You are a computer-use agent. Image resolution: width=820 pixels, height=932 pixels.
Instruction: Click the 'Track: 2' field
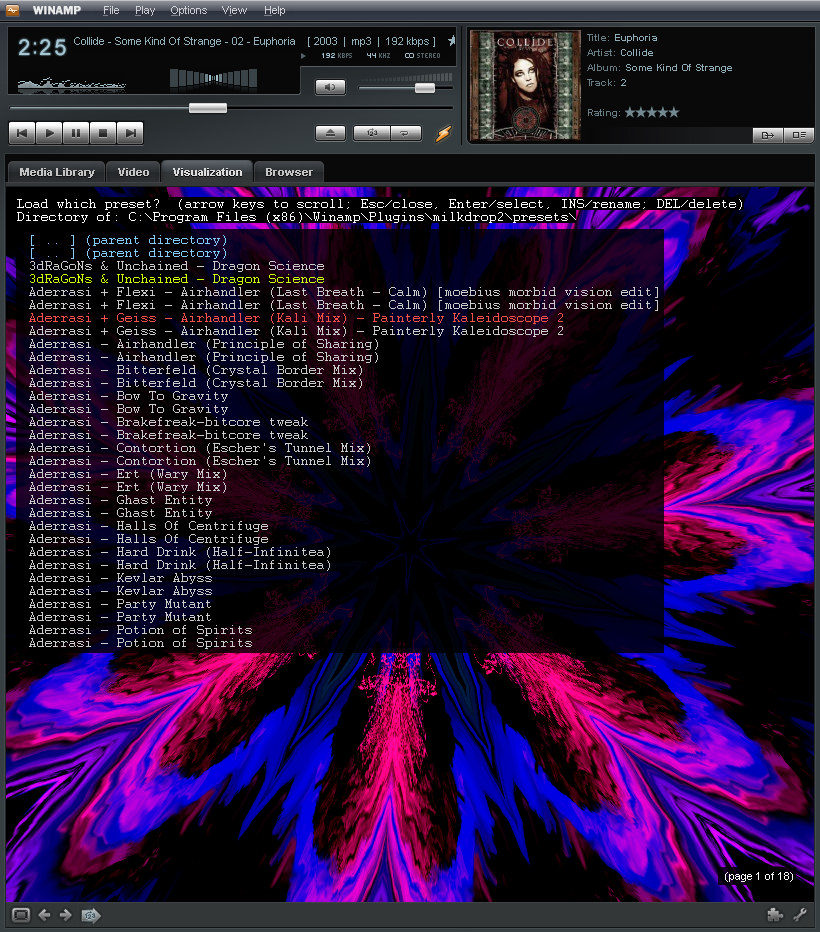[607, 83]
